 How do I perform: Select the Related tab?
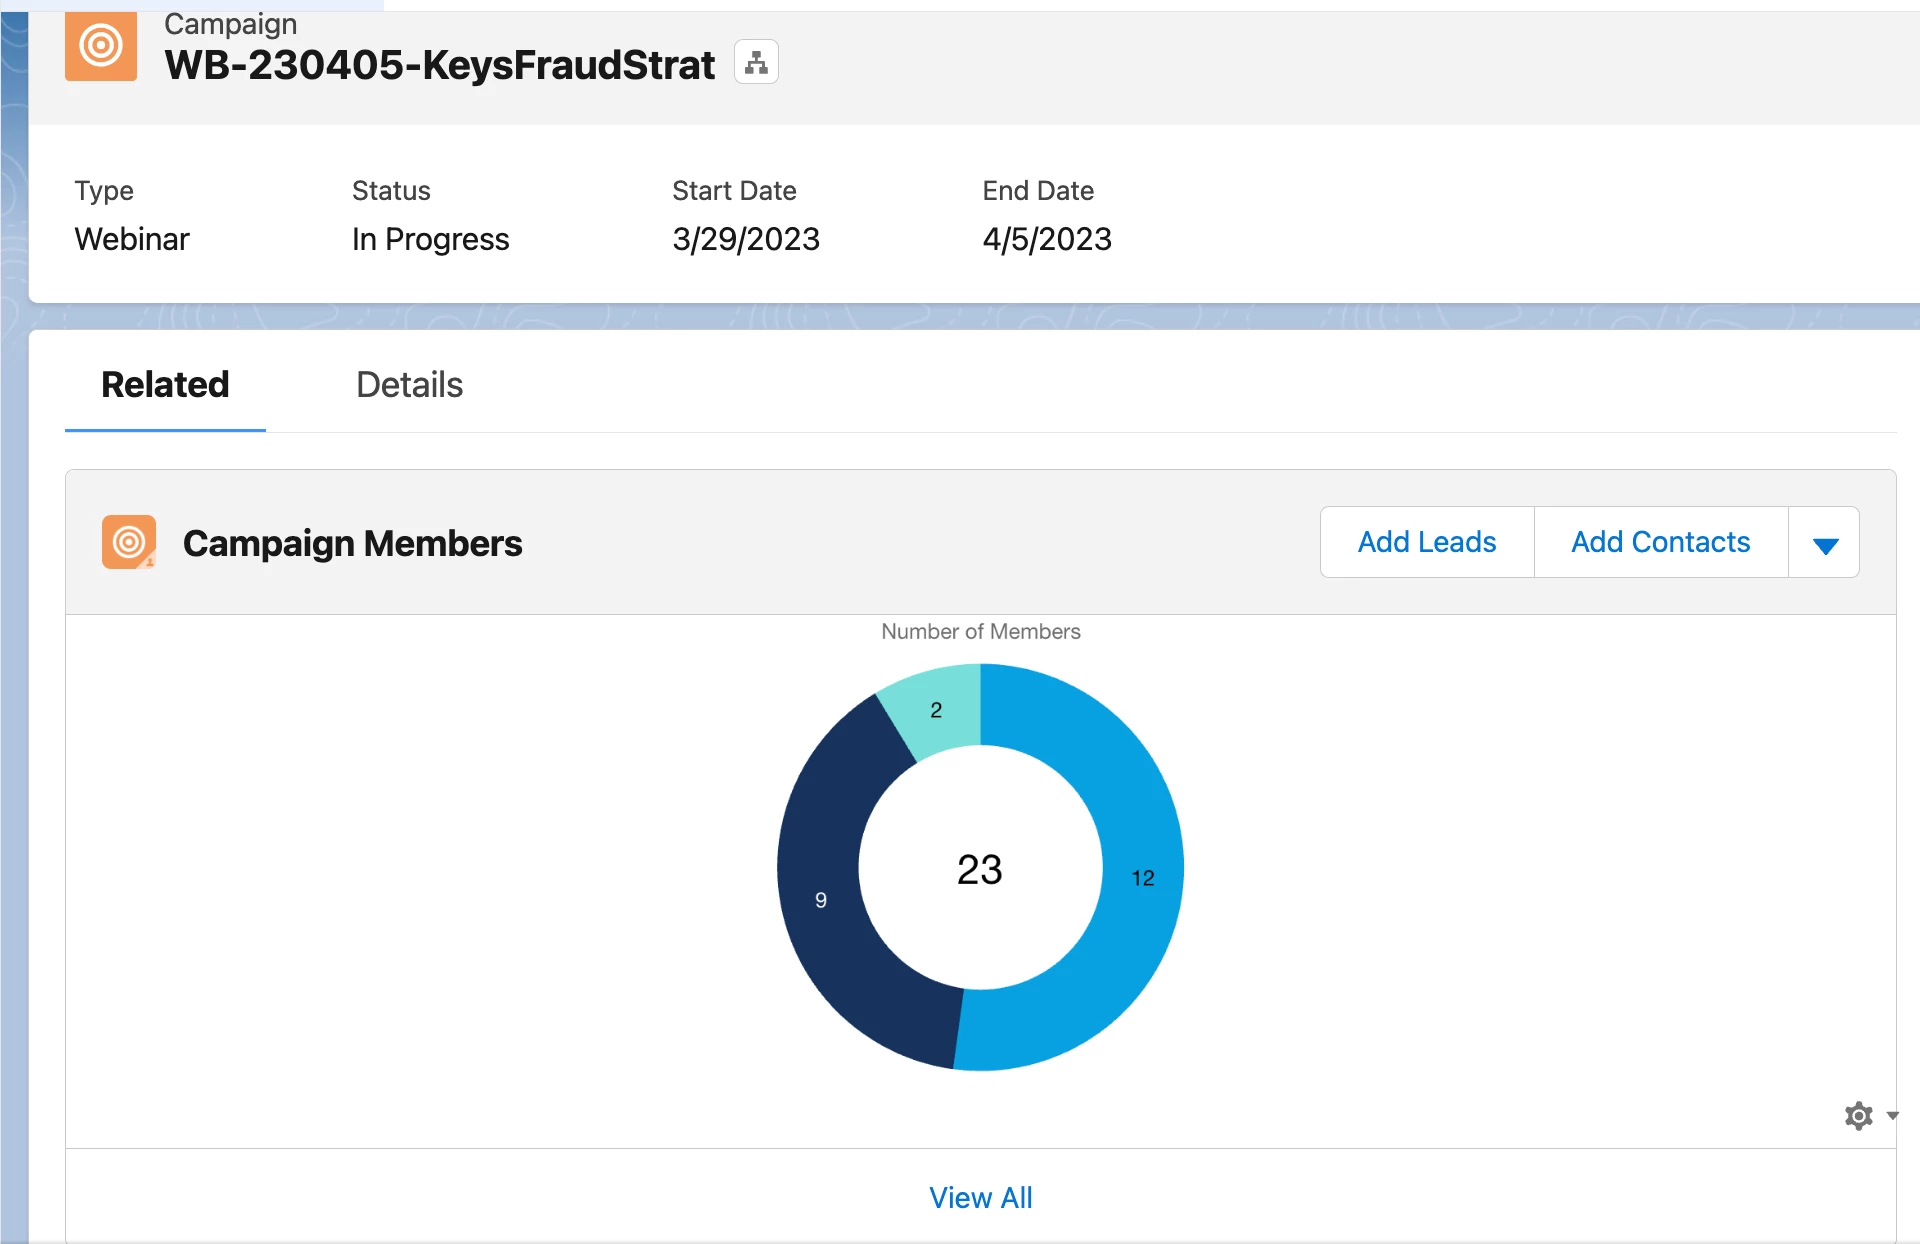165,385
